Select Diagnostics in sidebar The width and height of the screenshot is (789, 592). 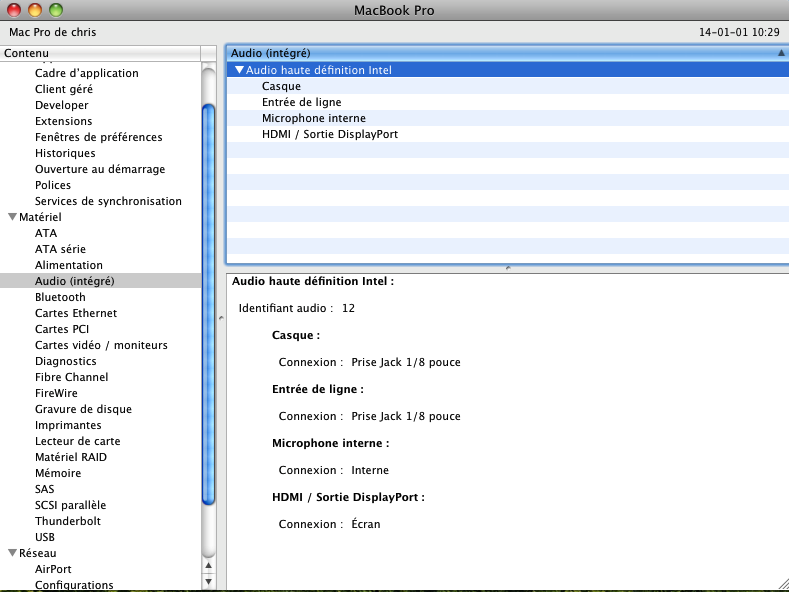pos(65,361)
